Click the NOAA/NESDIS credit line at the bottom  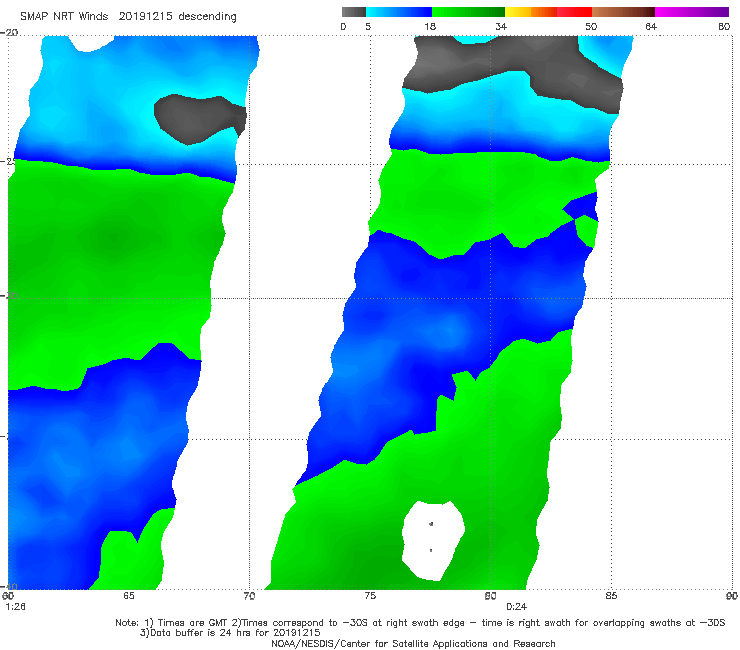(413, 644)
